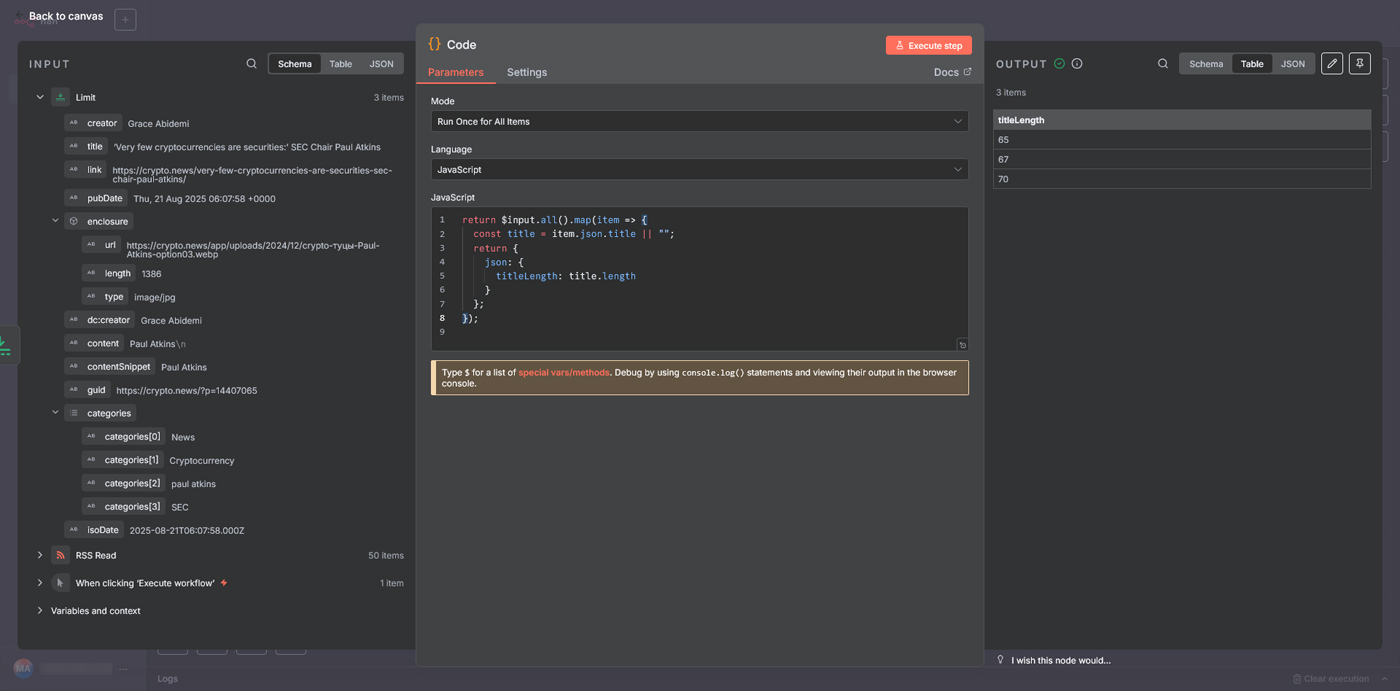The width and height of the screenshot is (1400, 691).
Task: Click the output info icon
Action: pos(1077,64)
